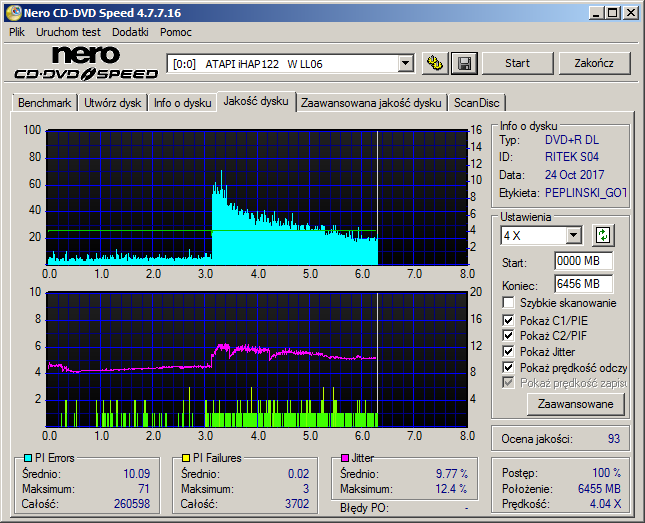The image size is (645, 523).
Task: Click the Start button
Action: click(x=517, y=63)
